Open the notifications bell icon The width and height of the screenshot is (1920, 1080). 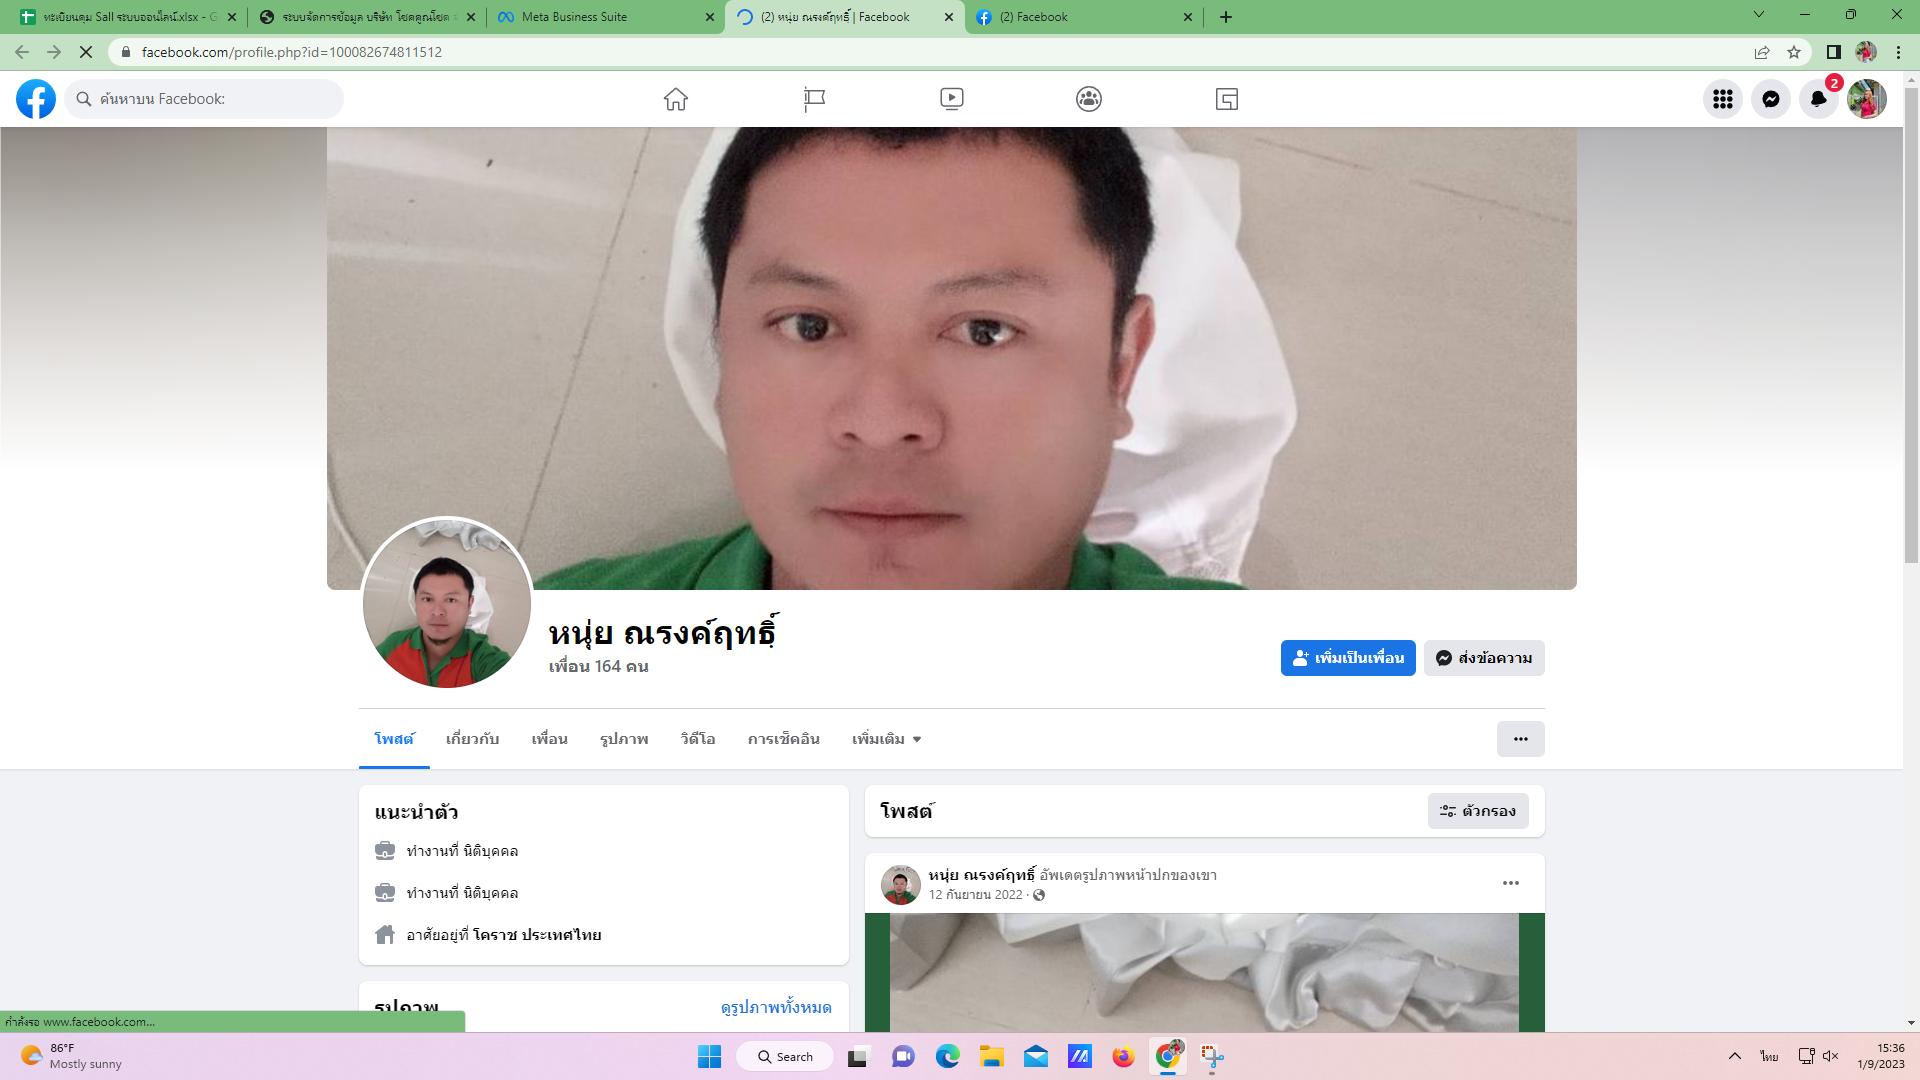tap(1818, 99)
